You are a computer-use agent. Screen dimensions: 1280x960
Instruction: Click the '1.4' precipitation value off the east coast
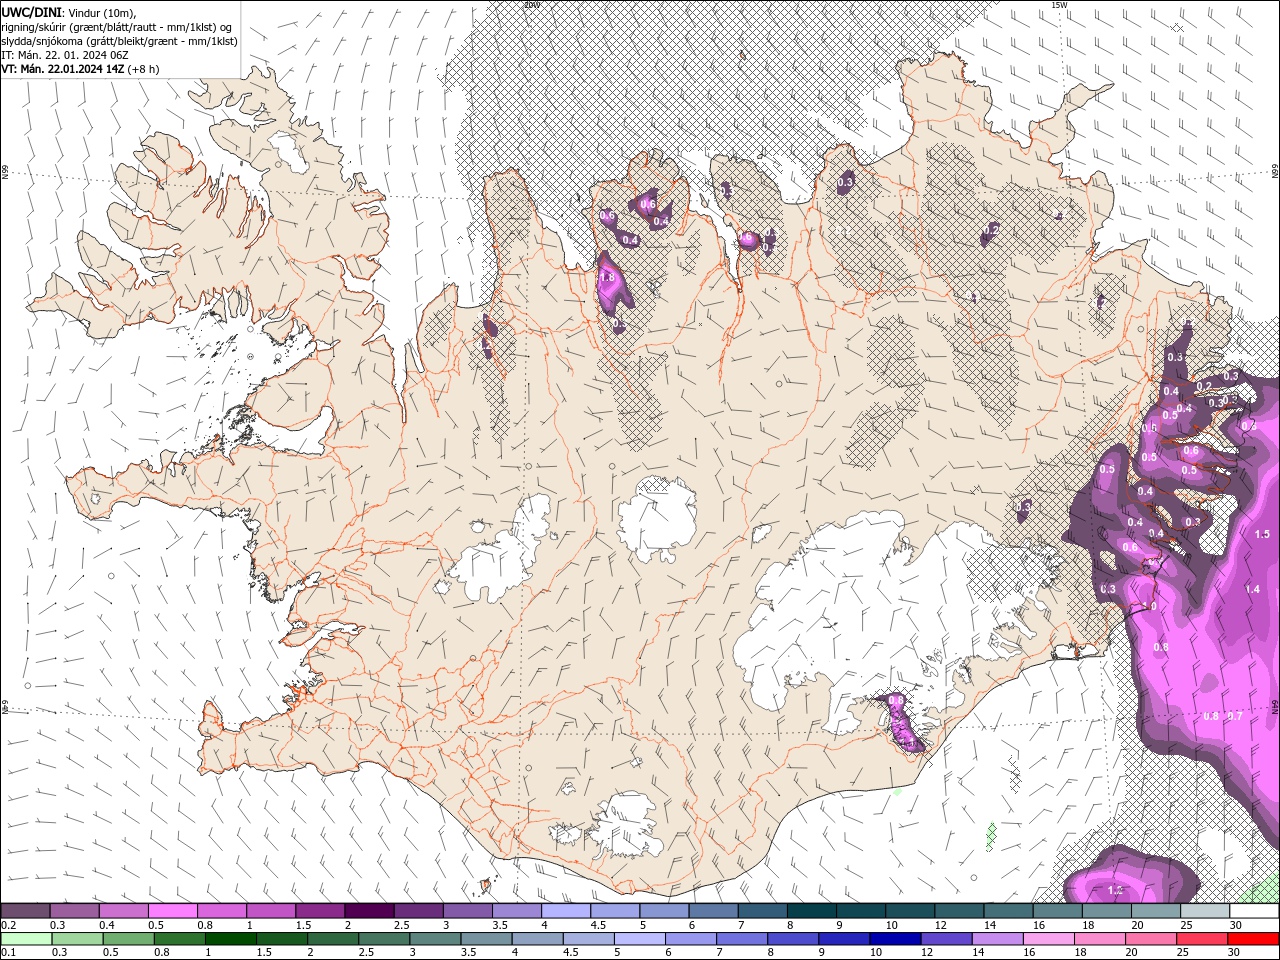(x=1253, y=590)
